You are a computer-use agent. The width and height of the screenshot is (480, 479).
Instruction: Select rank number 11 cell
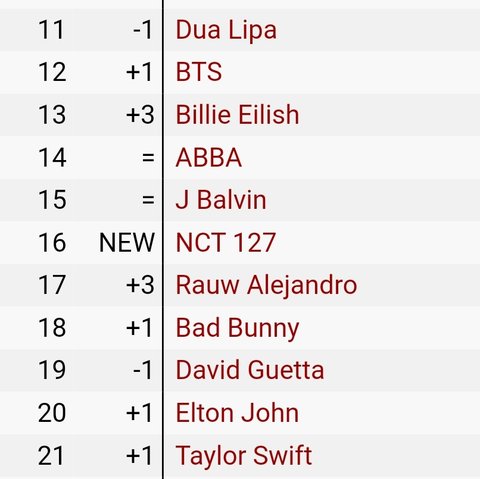[51, 30]
